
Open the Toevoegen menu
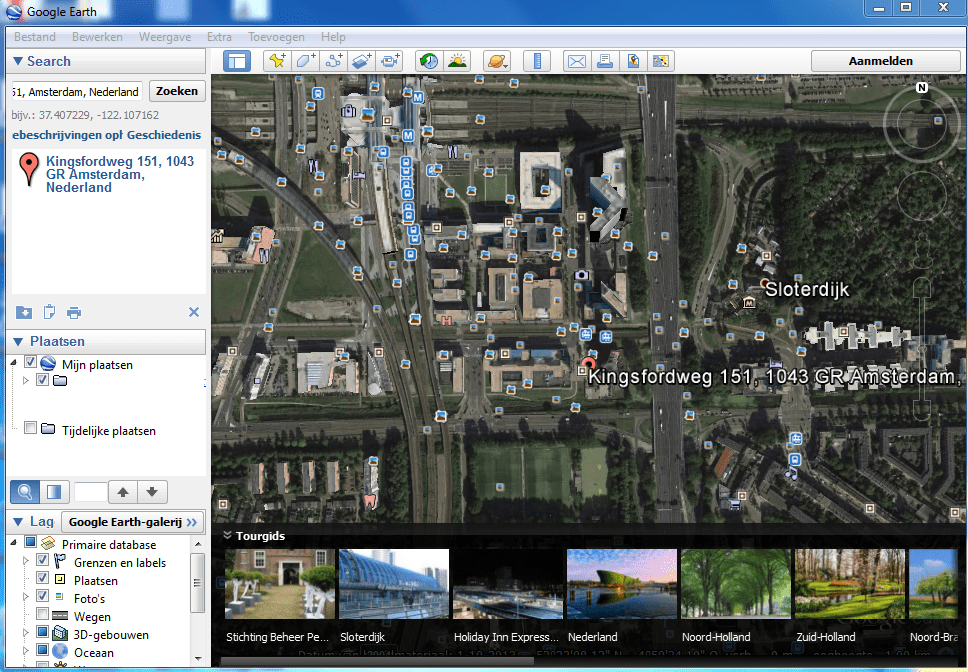point(276,37)
